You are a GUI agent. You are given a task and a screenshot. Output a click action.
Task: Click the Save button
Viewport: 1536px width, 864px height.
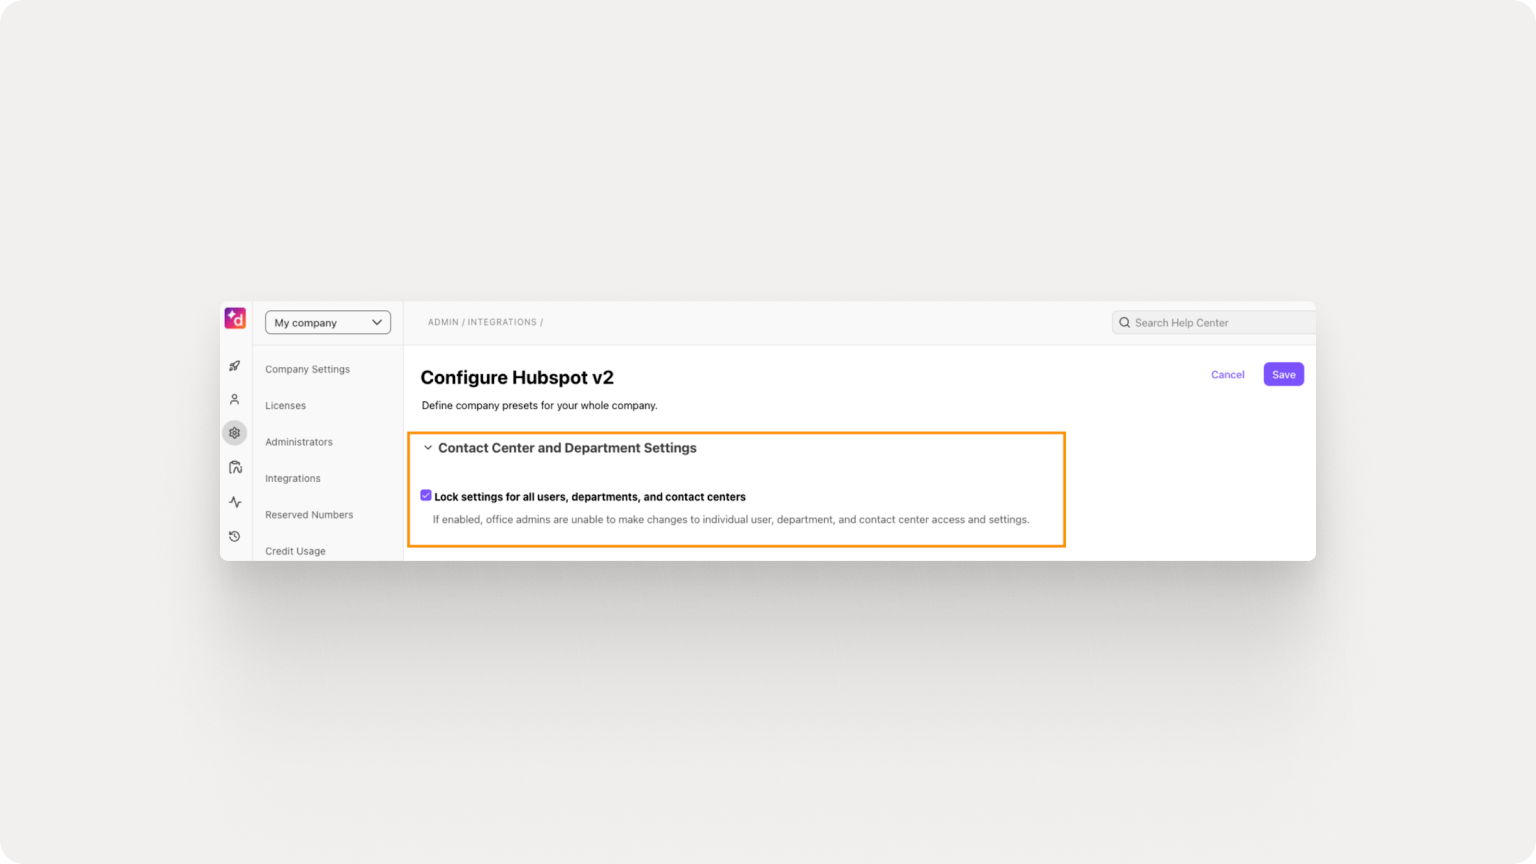1283,374
